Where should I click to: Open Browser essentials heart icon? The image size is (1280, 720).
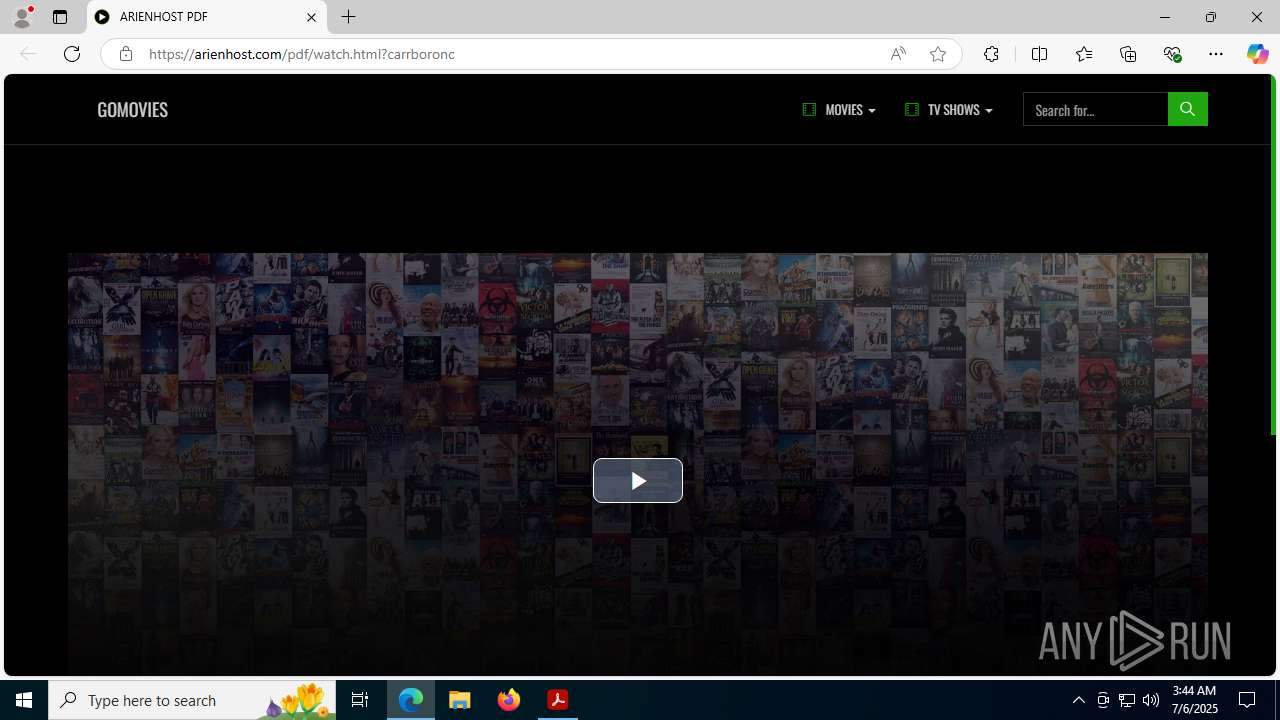pyautogui.click(x=1172, y=54)
